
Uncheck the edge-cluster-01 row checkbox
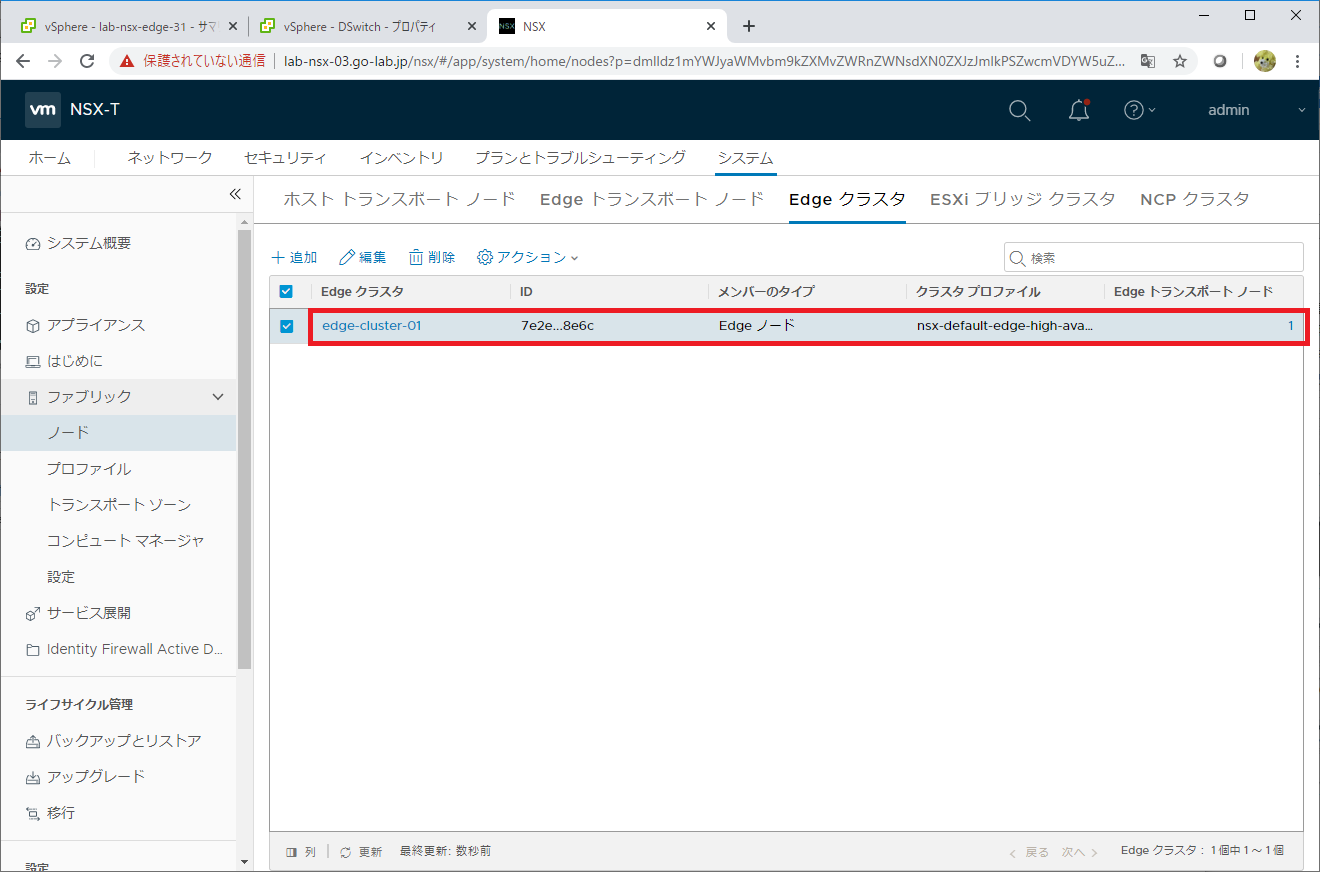point(286,326)
